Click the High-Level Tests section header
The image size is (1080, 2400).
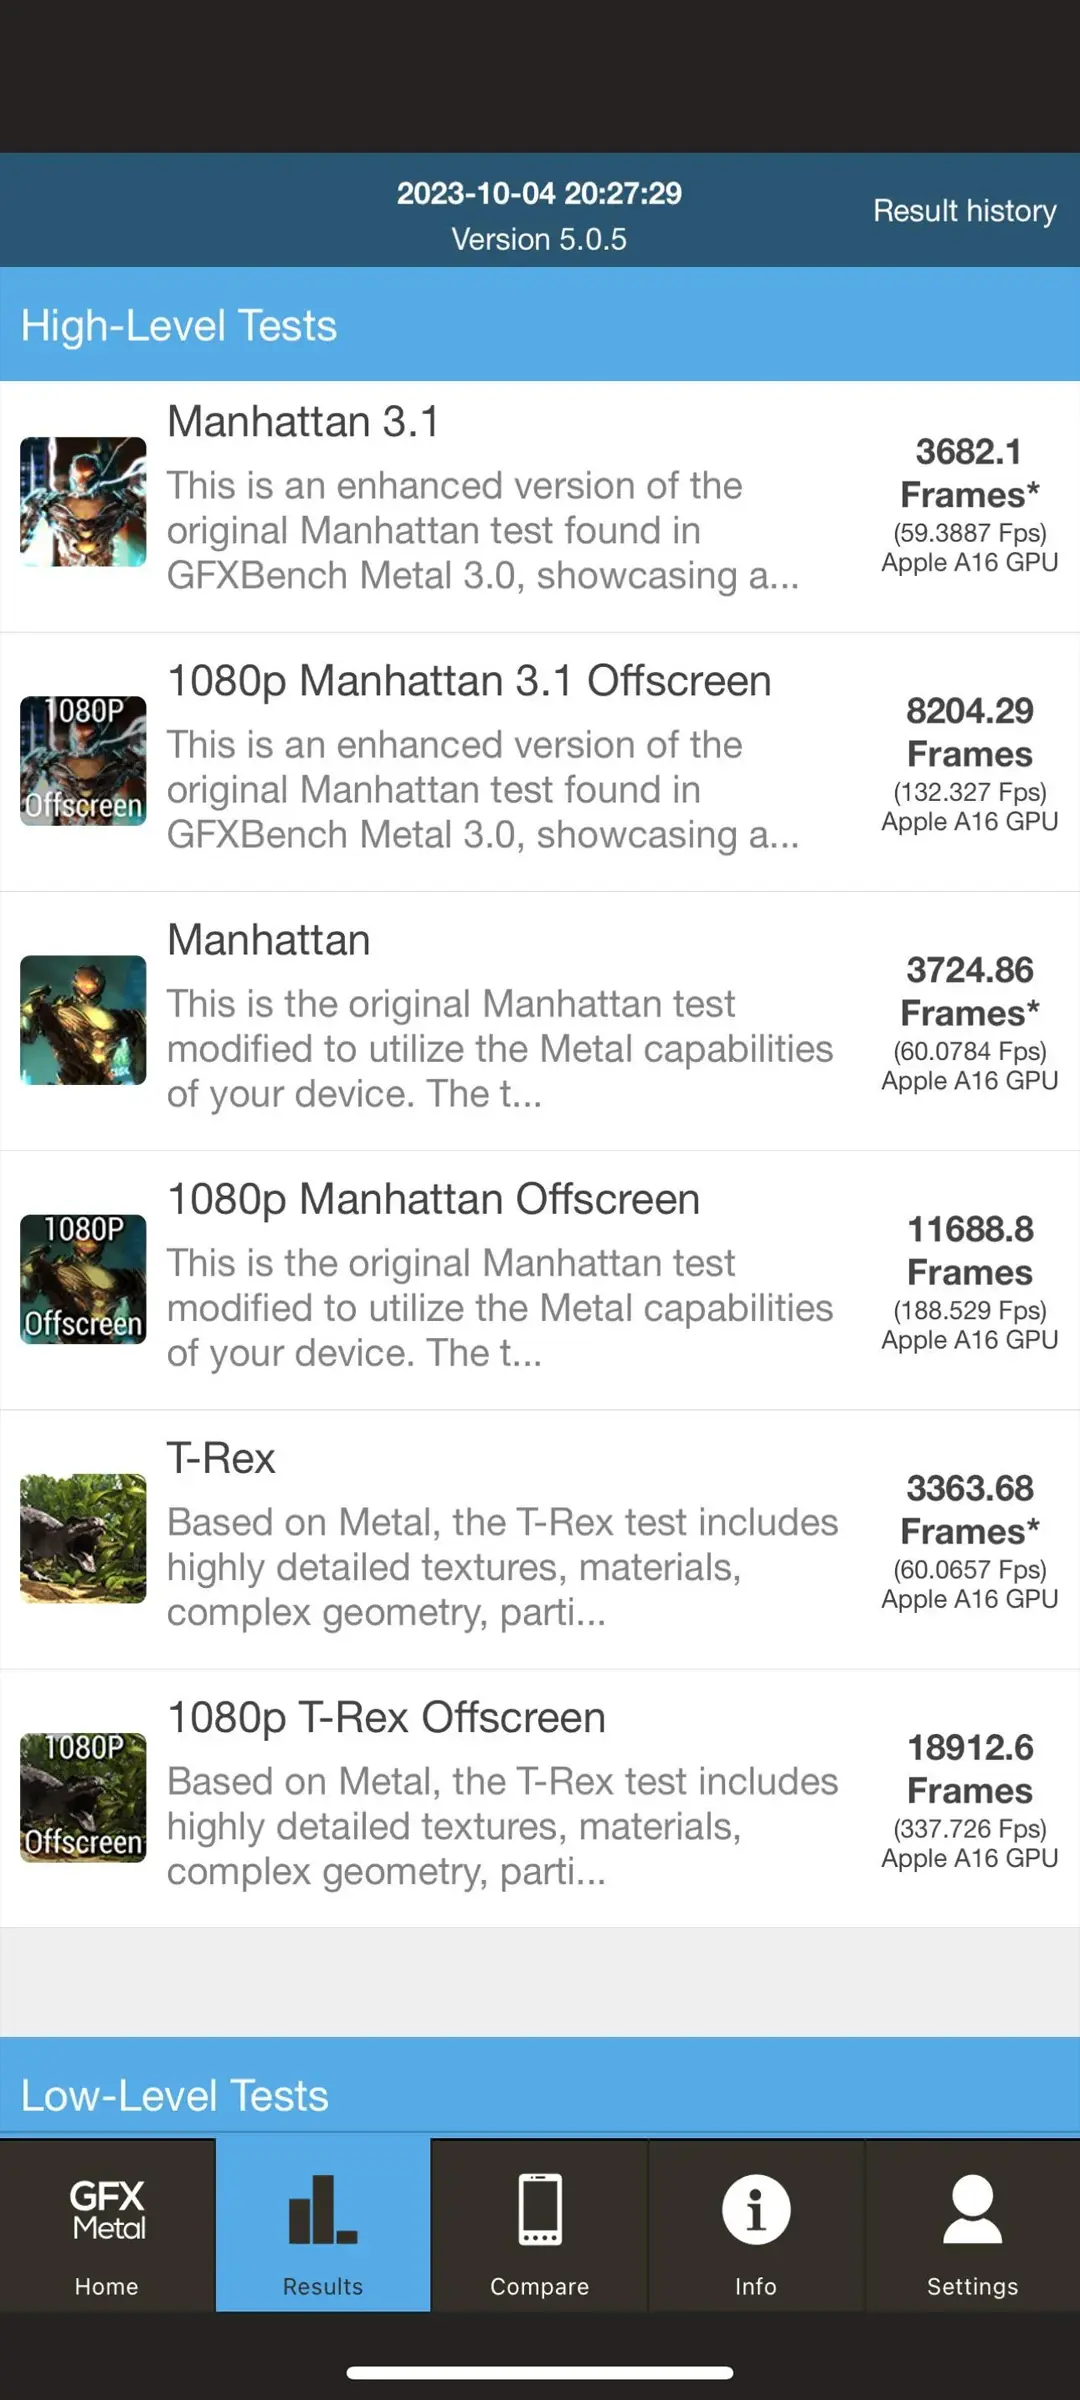[x=179, y=326]
